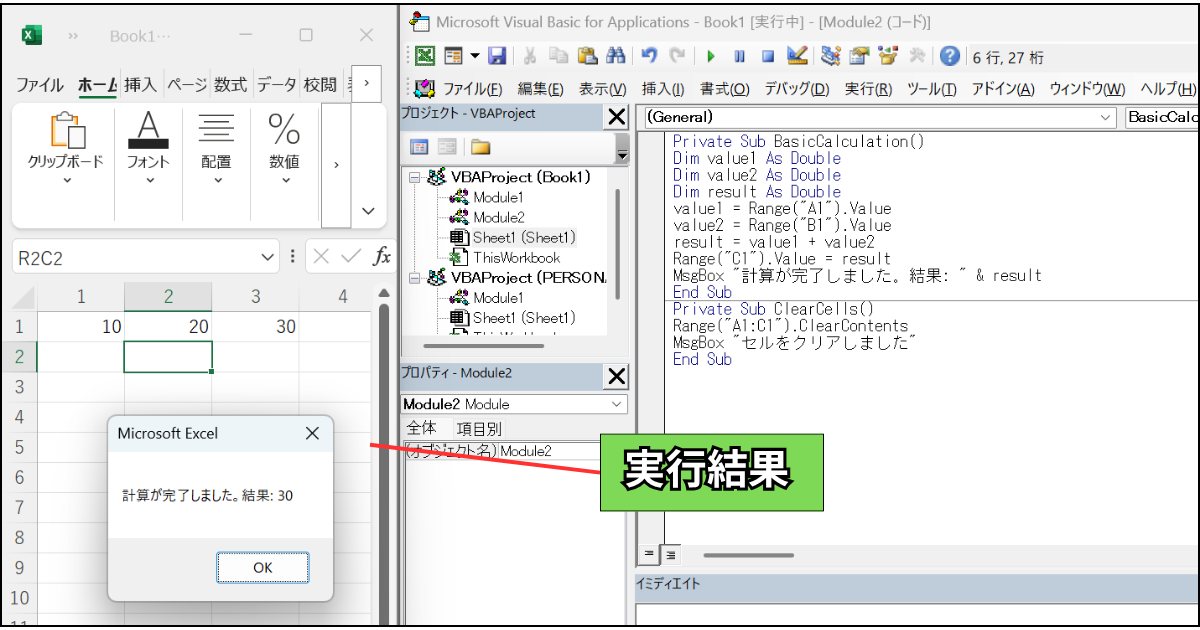Toggle Procedure View button at code window bottom
Screen dimensions: 1200x630
[649, 553]
